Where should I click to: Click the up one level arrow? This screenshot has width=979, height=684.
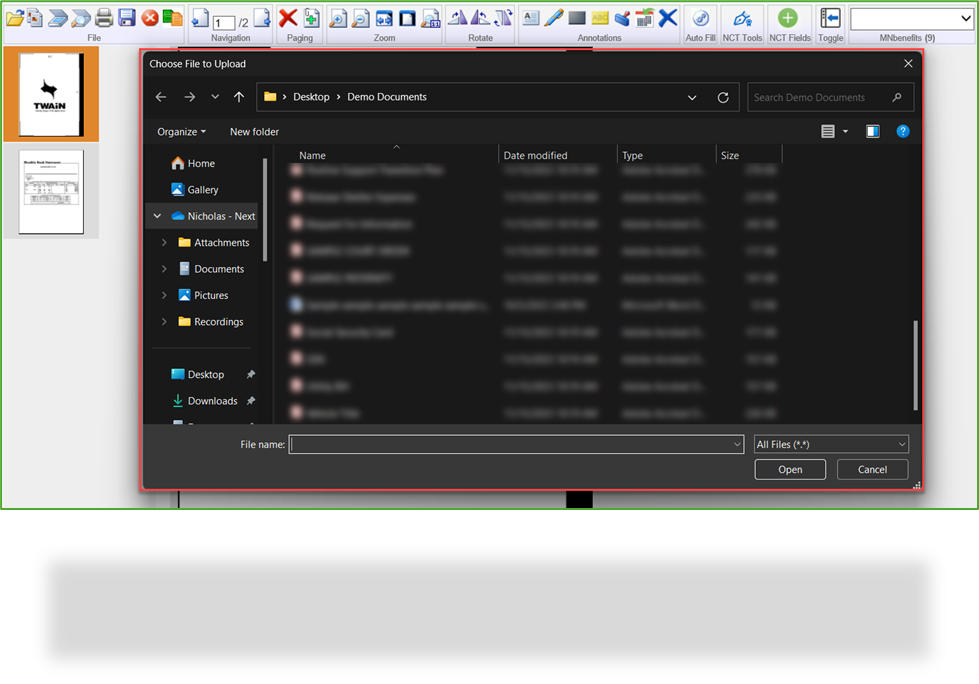tap(239, 97)
